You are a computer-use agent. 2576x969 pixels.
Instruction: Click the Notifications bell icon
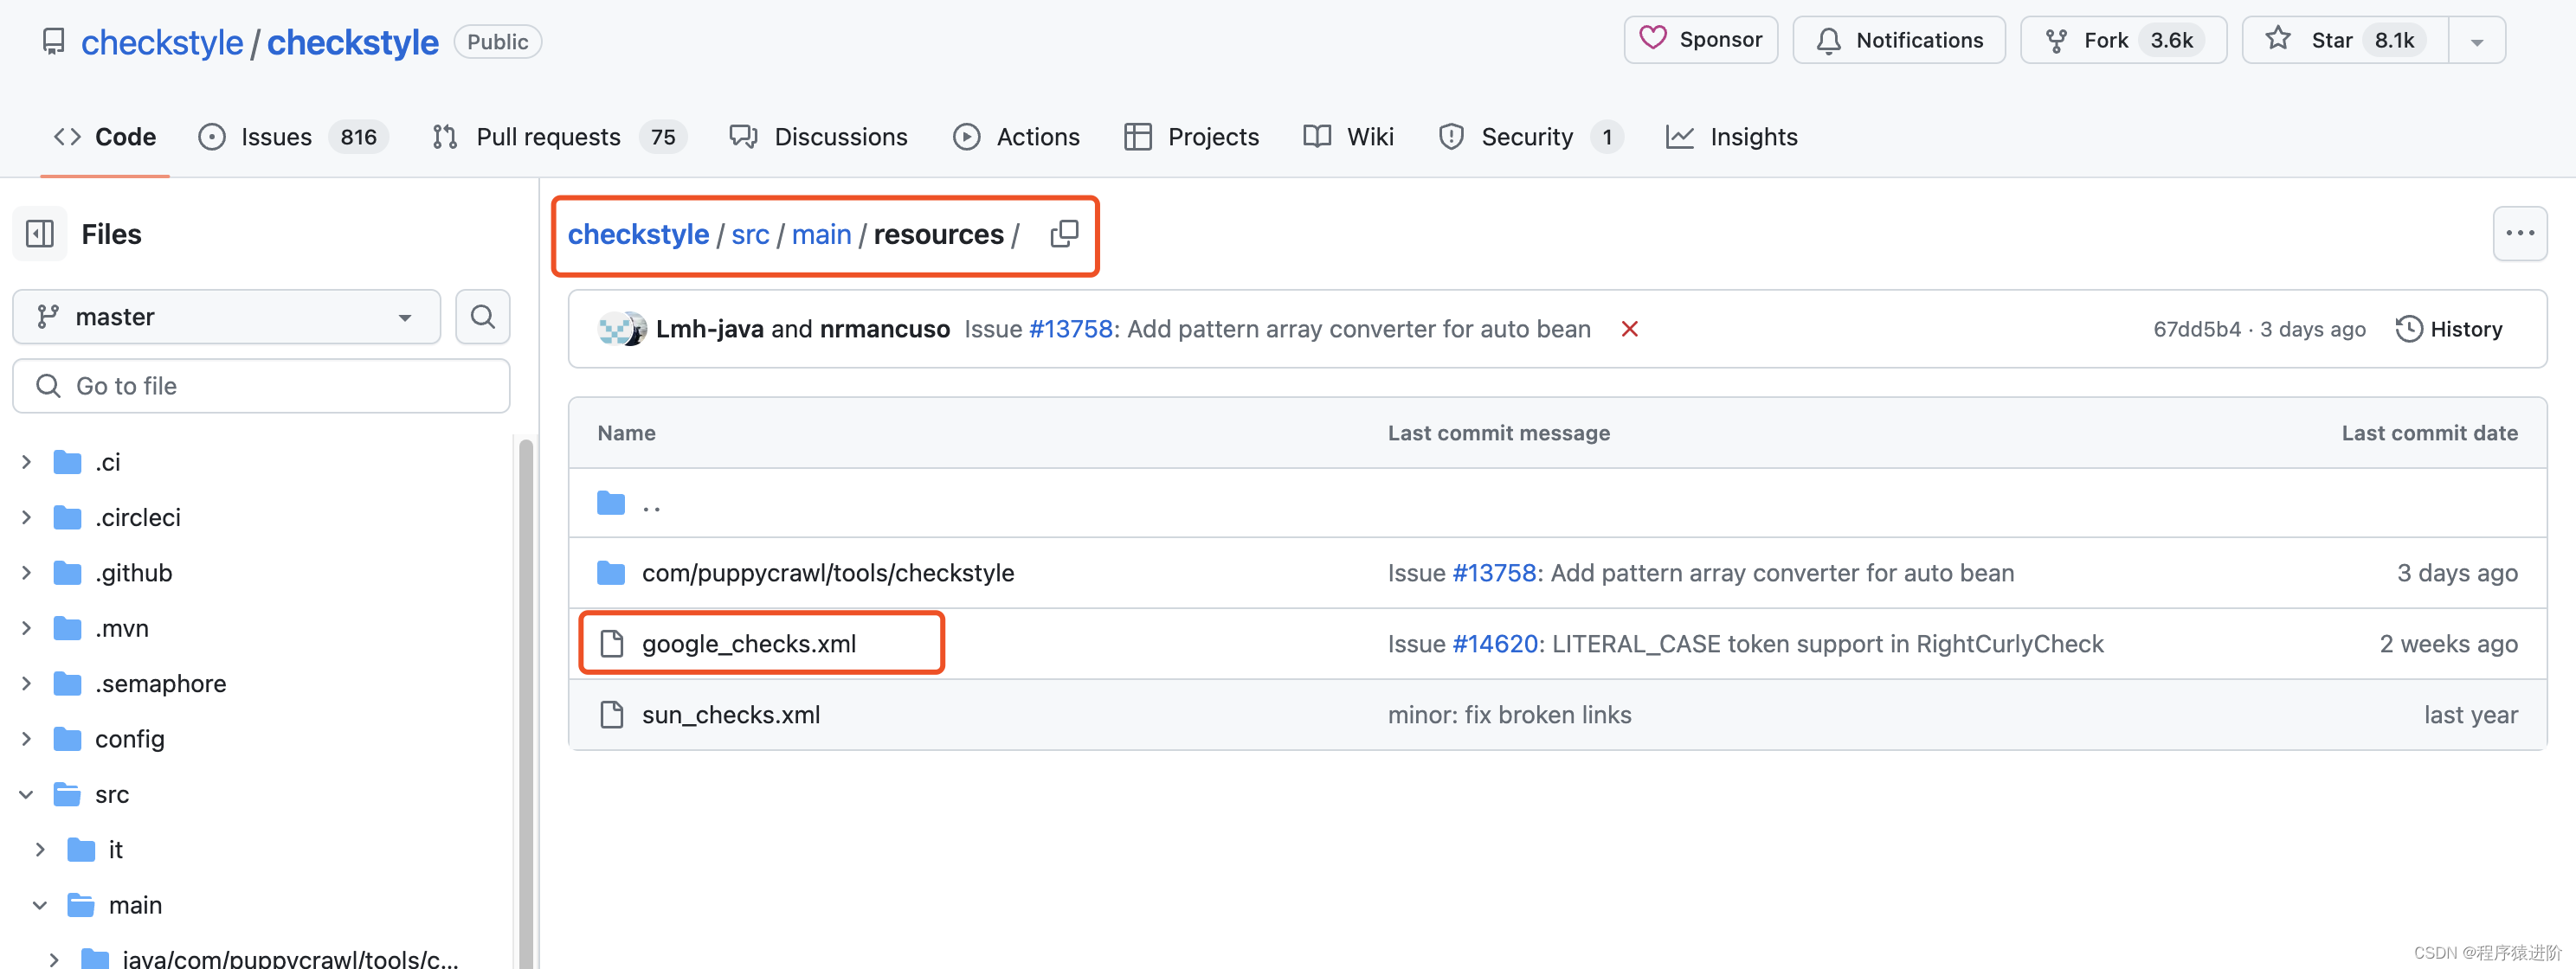[1829, 40]
